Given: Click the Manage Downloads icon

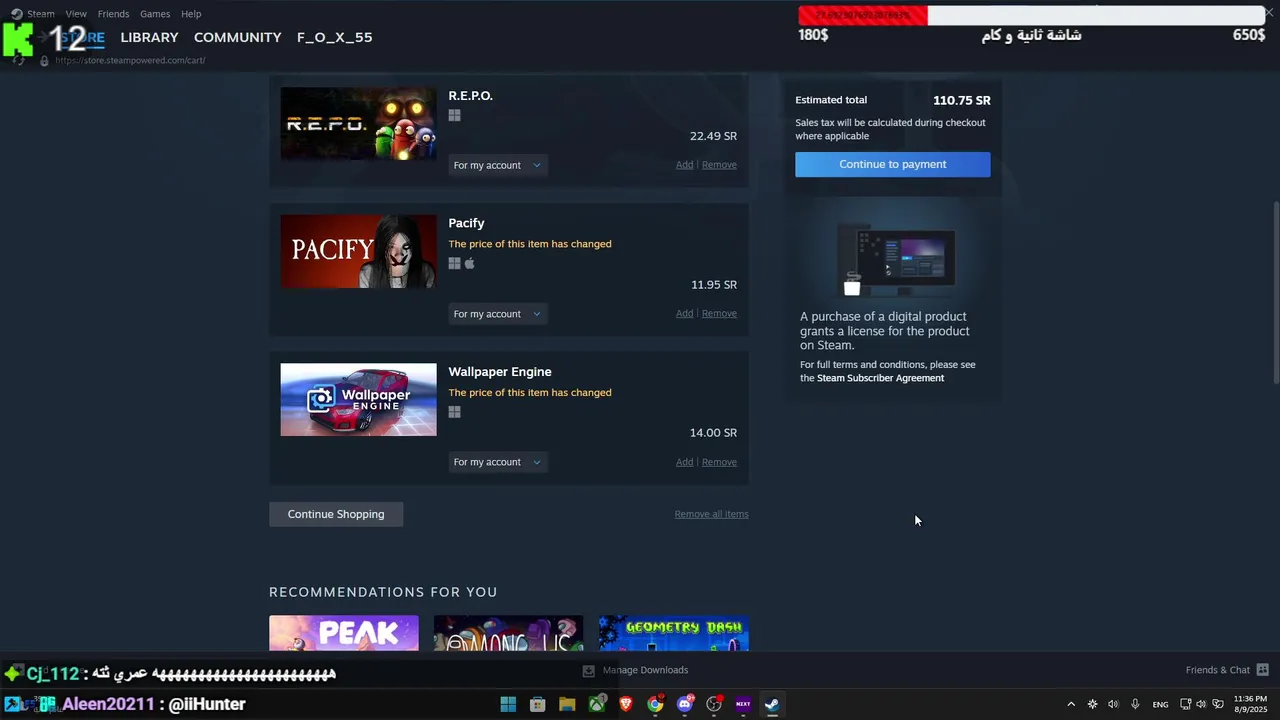Looking at the screenshot, I should [x=588, y=670].
